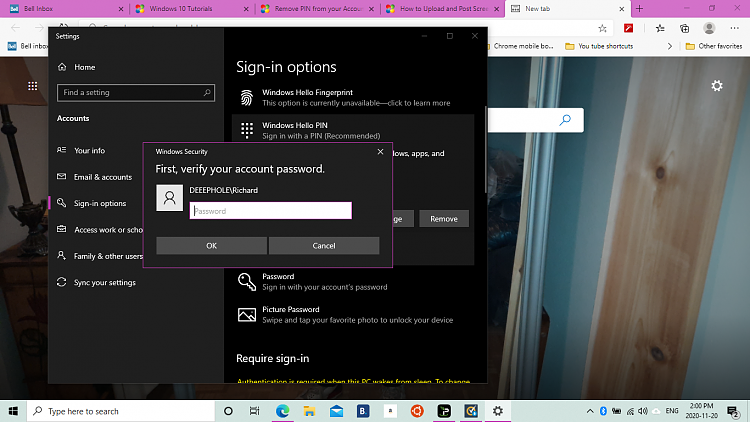Close the Windows Security dialog
Viewport: 750px width, 422px height.
click(380, 152)
